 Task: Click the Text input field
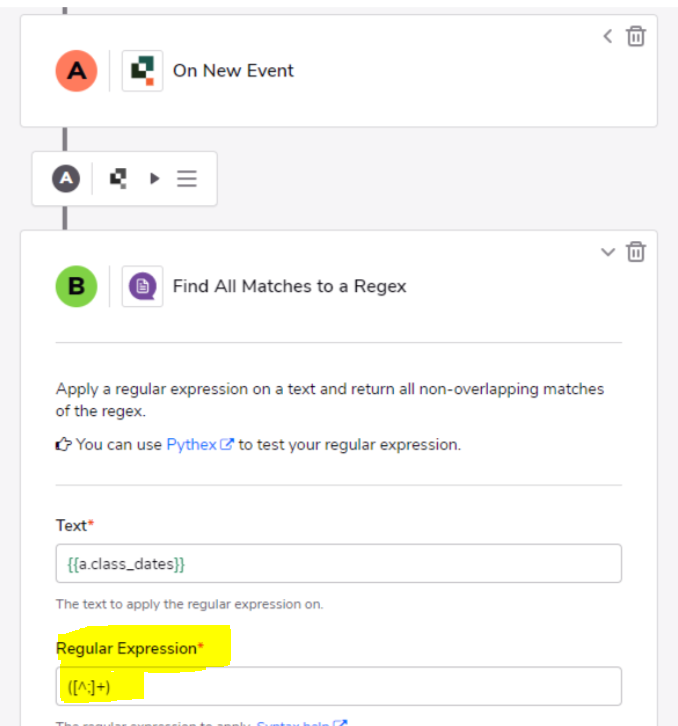click(x=339, y=563)
